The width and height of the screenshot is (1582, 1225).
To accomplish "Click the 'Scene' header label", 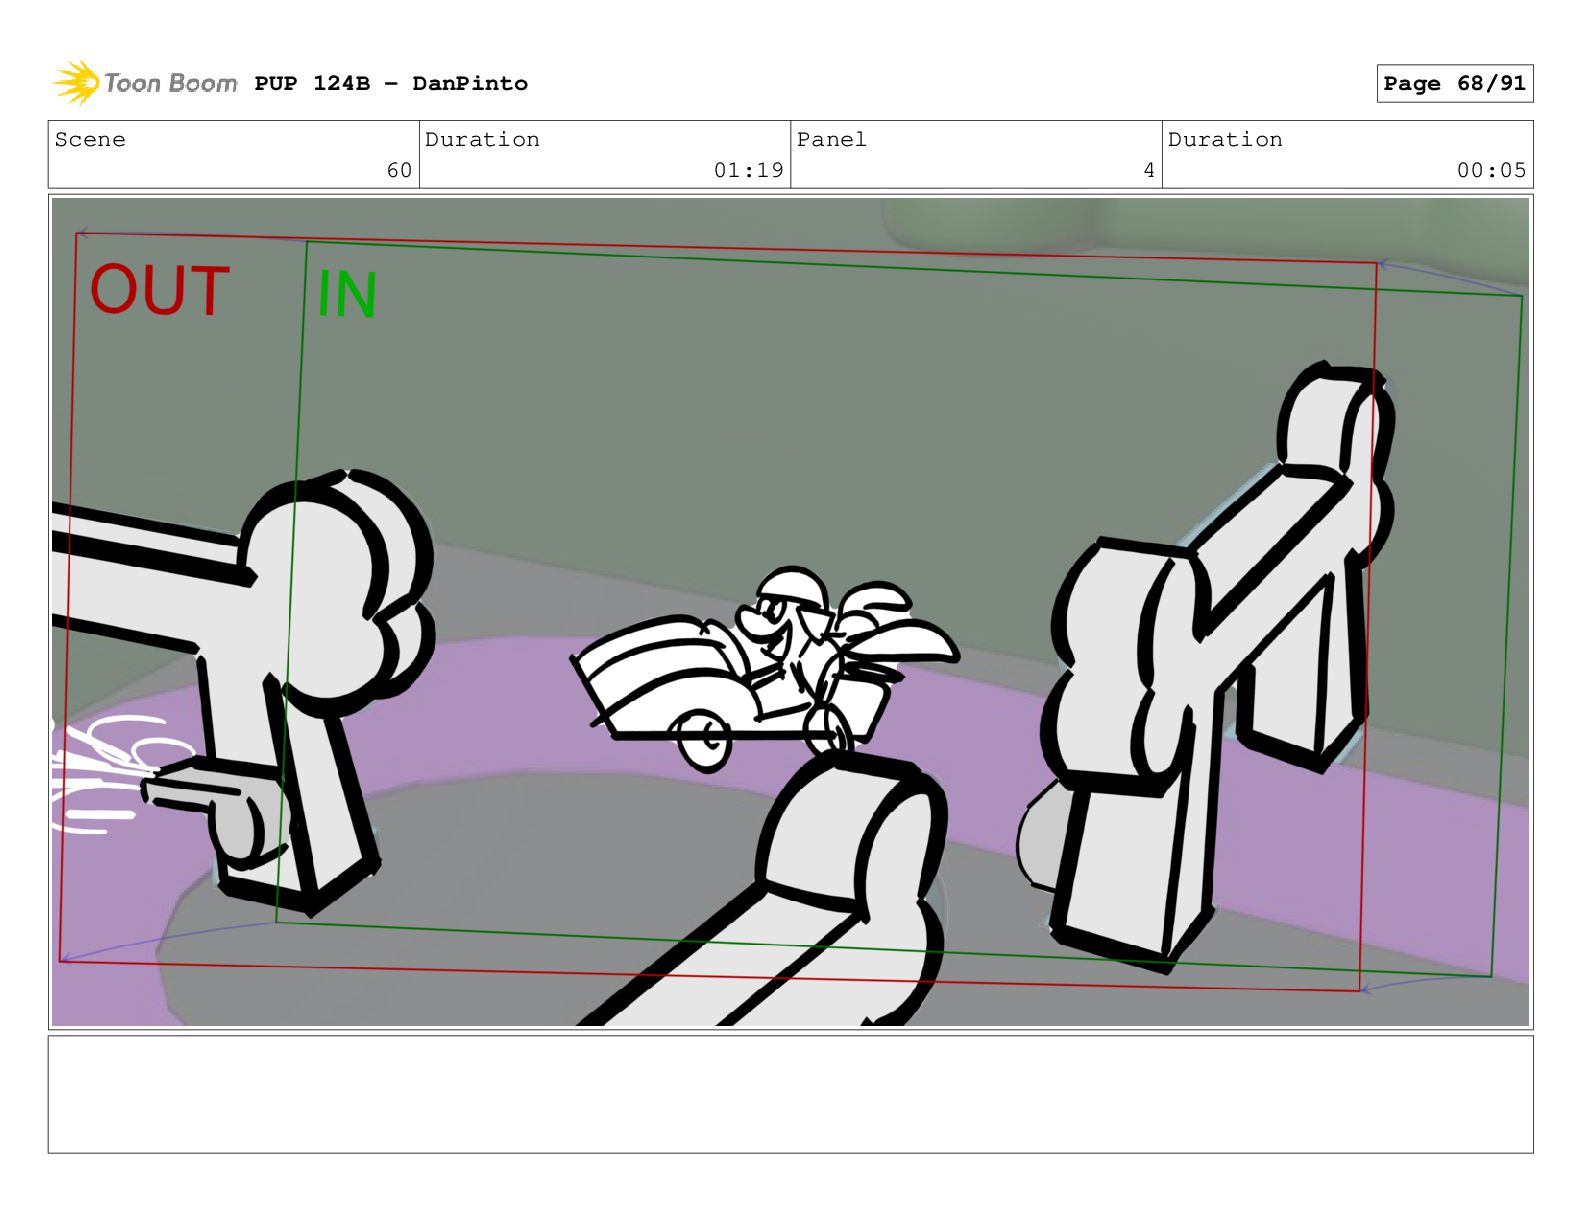I will [x=90, y=139].
